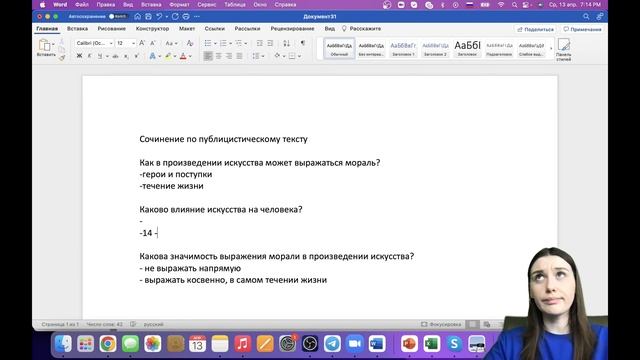
Task: Click the Format Painter brush icon
Action: click(x=62, y=58)
